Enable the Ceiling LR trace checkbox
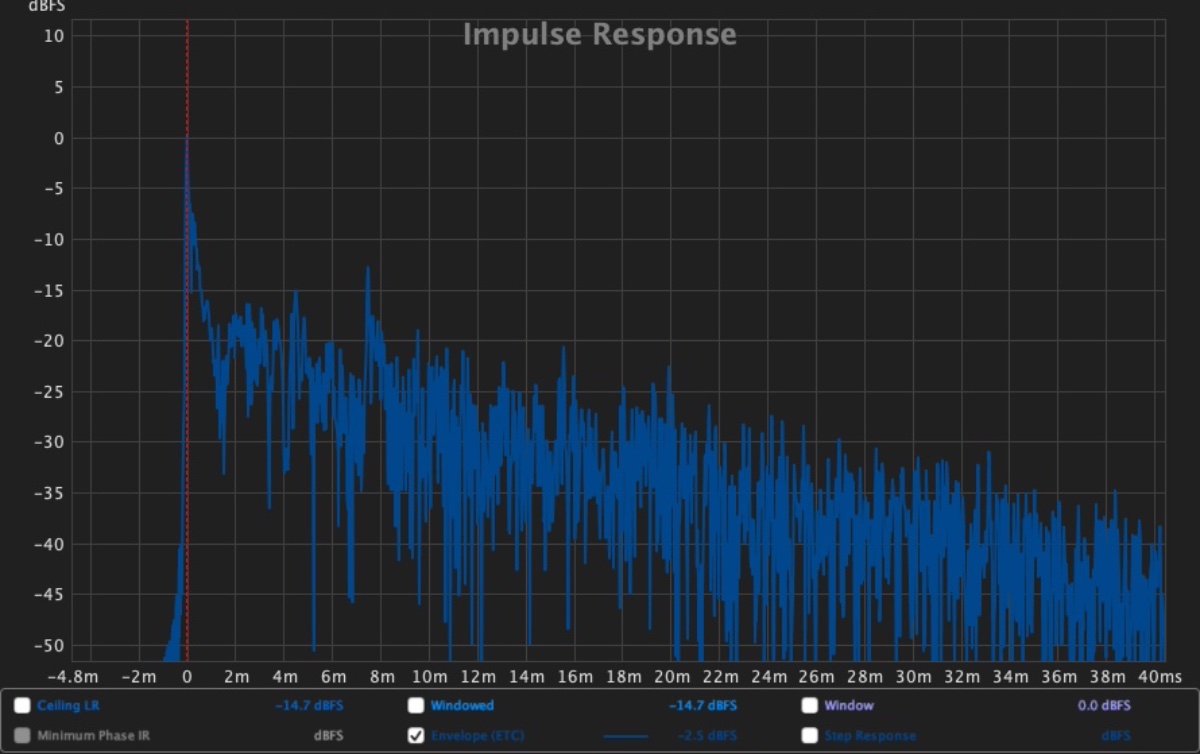1200x754 pixels. [x=22, y=705]
